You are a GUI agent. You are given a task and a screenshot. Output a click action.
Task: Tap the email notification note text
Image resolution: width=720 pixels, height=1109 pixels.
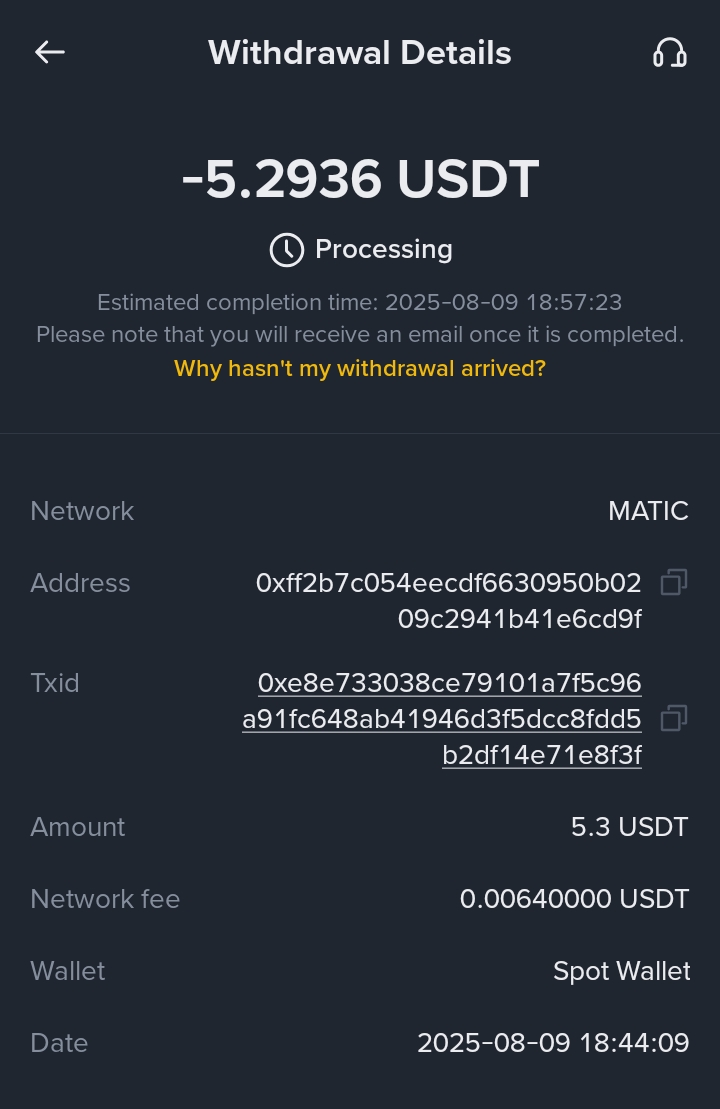coord(360,334)
